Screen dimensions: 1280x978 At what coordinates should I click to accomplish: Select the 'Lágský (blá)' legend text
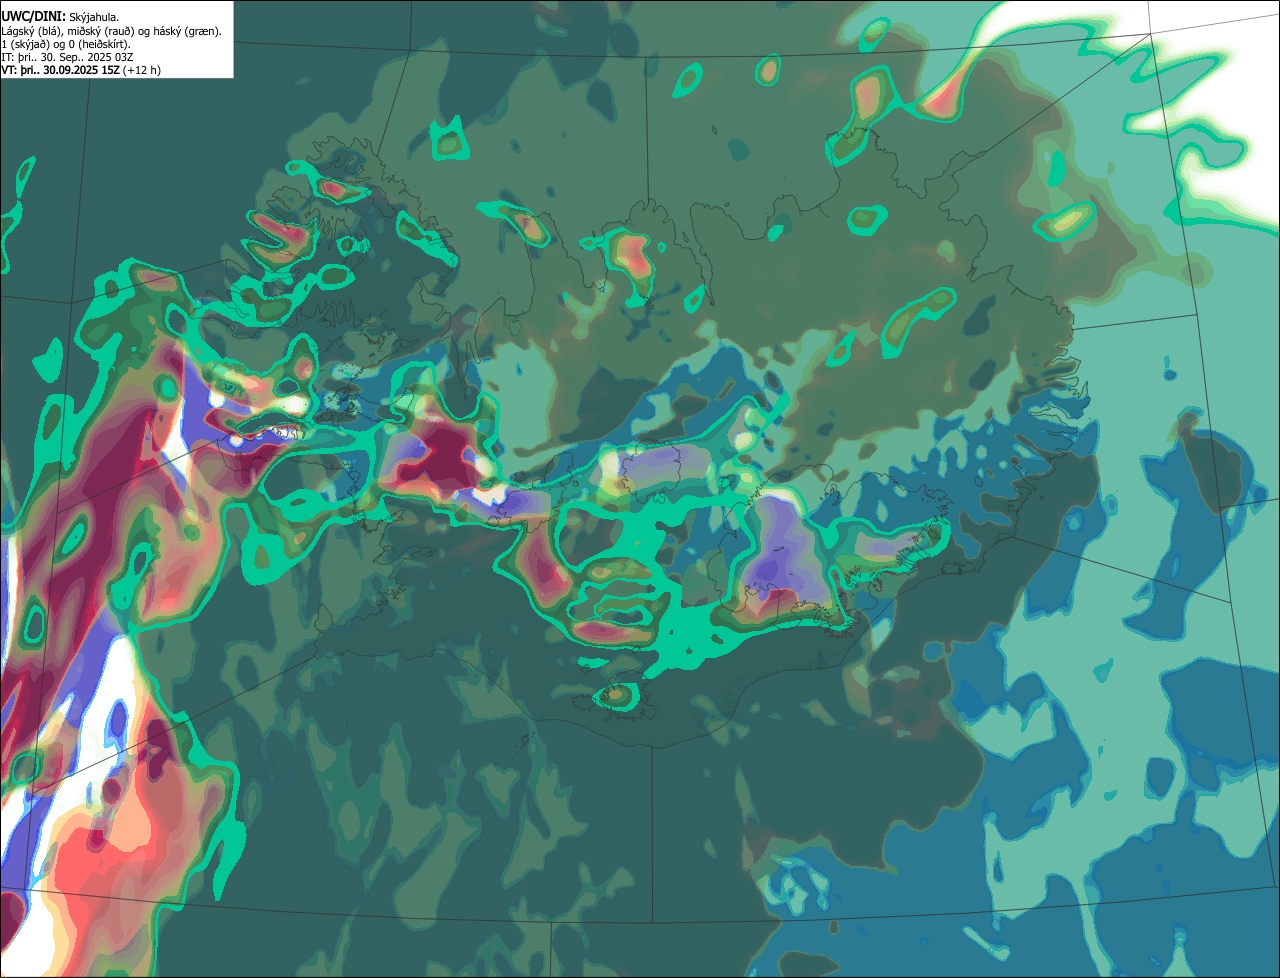coord(32,32)
